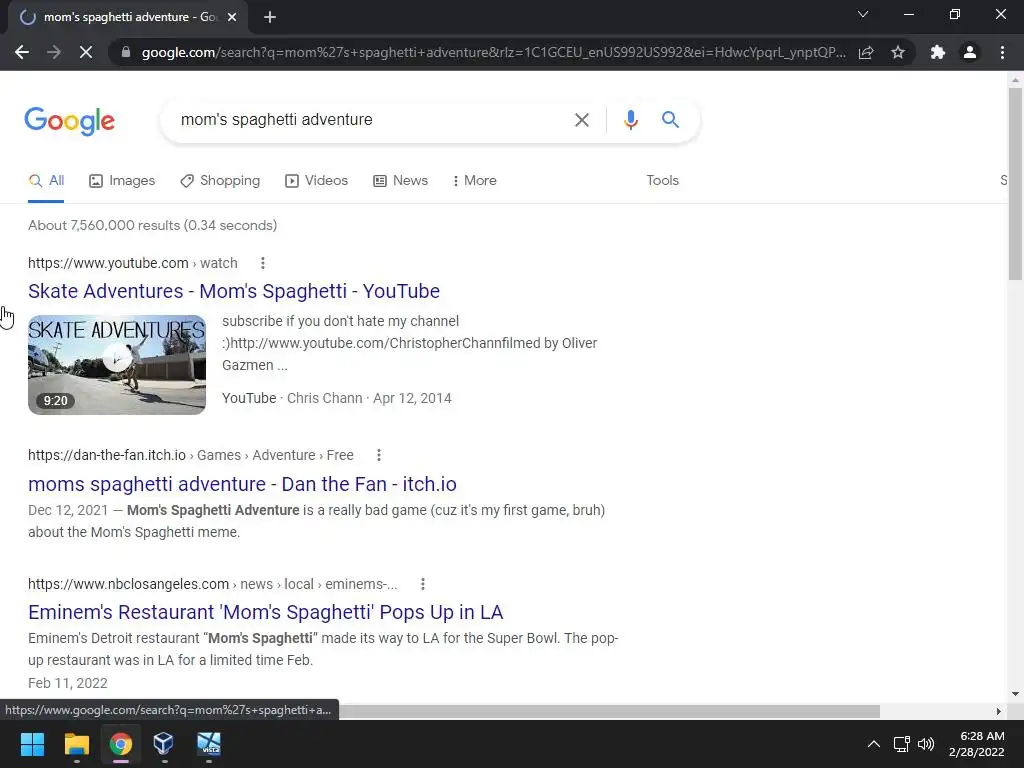
Task: Open moms spaghetti adventure itch.io link
Action: 242,484
